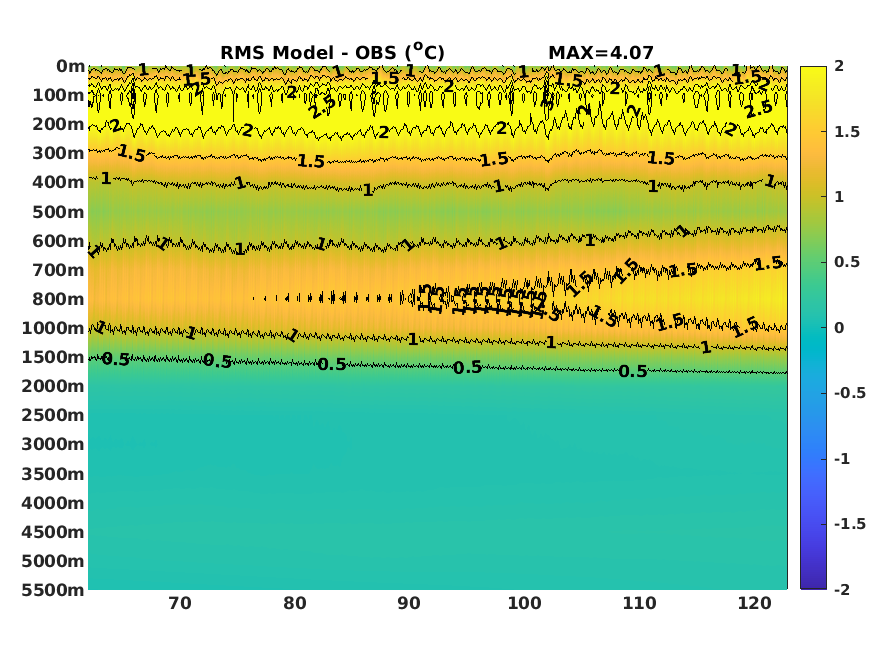Click the teal middle of the colorbar
This screenshot has width=875, height=656.
pos(813,328)
